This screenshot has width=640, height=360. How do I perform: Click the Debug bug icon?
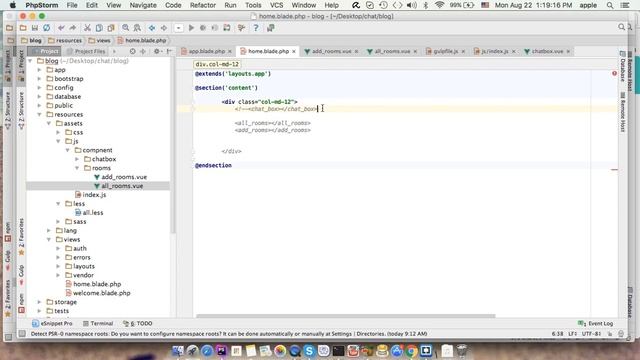(x=203, y=28)
